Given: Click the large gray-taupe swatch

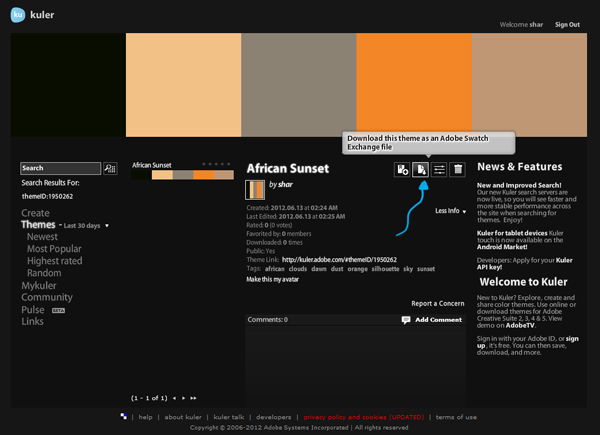Looking at the screenshot, I should [299, 85].
